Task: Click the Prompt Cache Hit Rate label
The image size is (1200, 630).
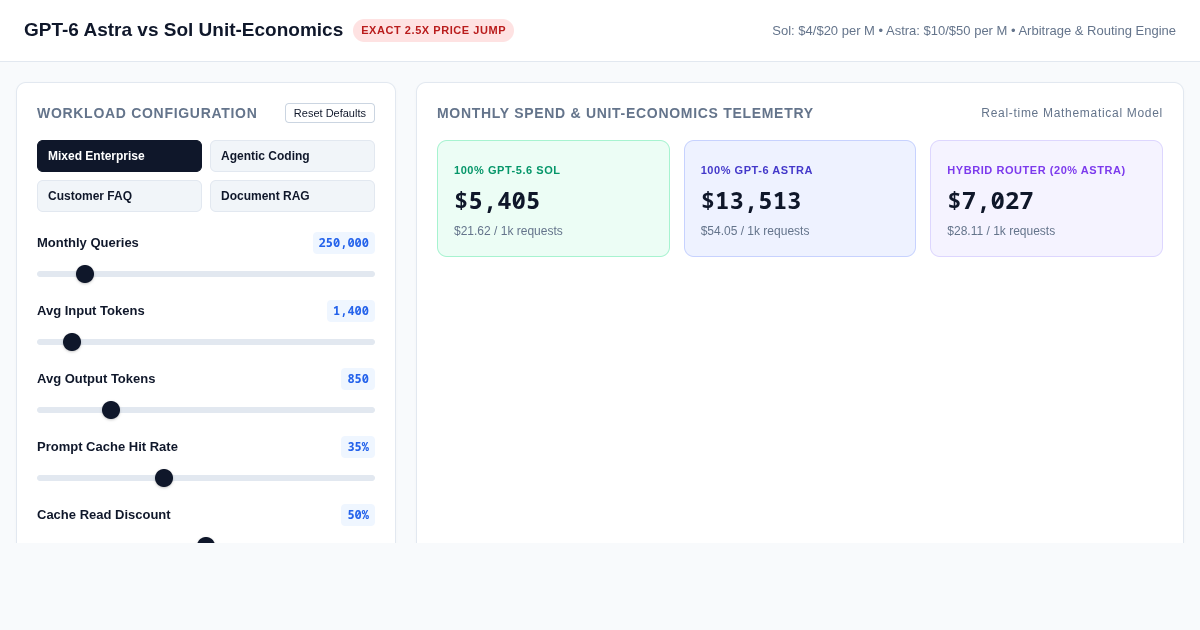Action: coord(107,447)
